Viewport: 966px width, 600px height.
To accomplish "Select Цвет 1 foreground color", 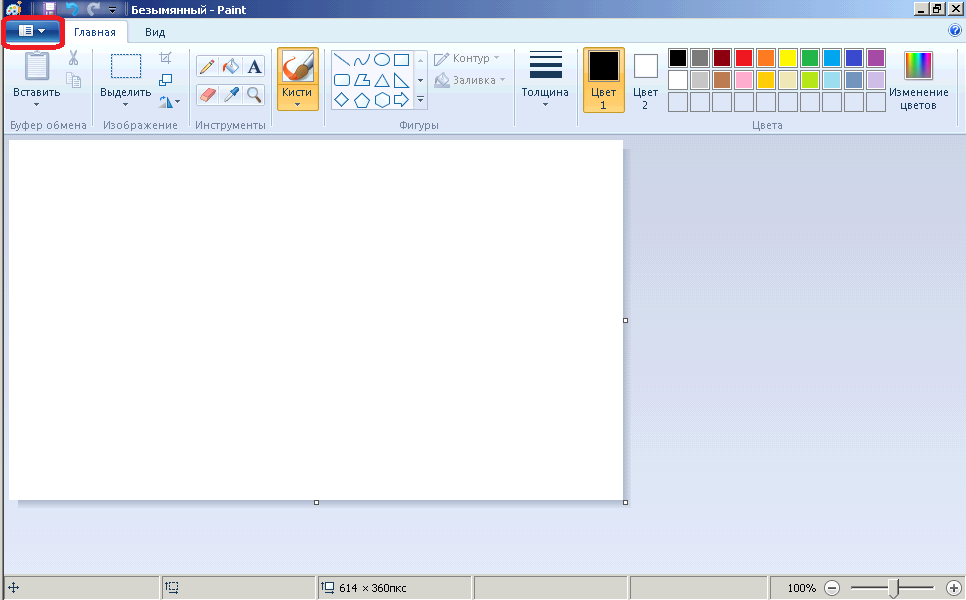I will tap(604, 80).
